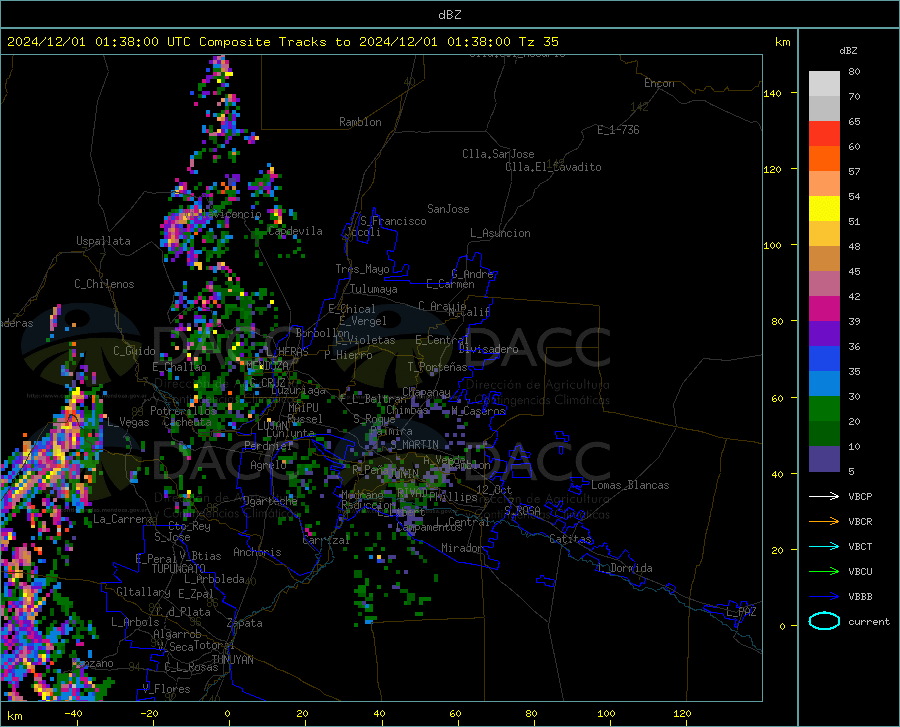Image resolution: width=900 pixels, height=727 pixels.
Task: Click the 'Anchoris' map label
Action: point(257,553)
